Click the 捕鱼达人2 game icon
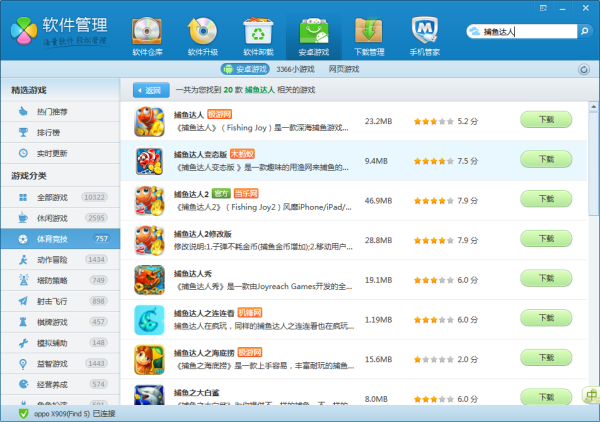The image size is (600, 422). [149, 201]
